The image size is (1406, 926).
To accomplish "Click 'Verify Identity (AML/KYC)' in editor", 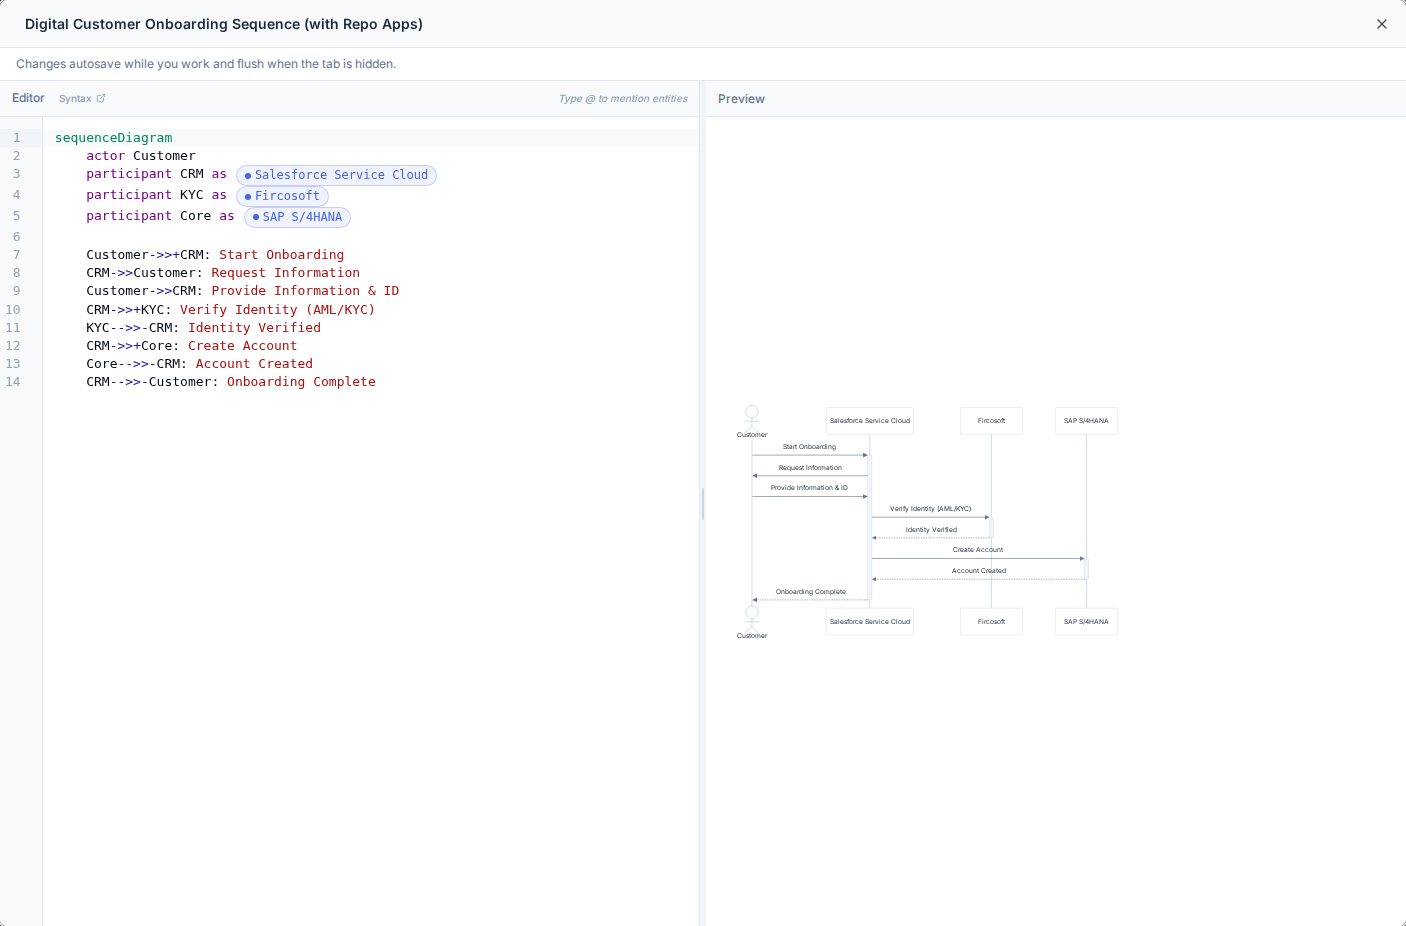I will (278, 310).
